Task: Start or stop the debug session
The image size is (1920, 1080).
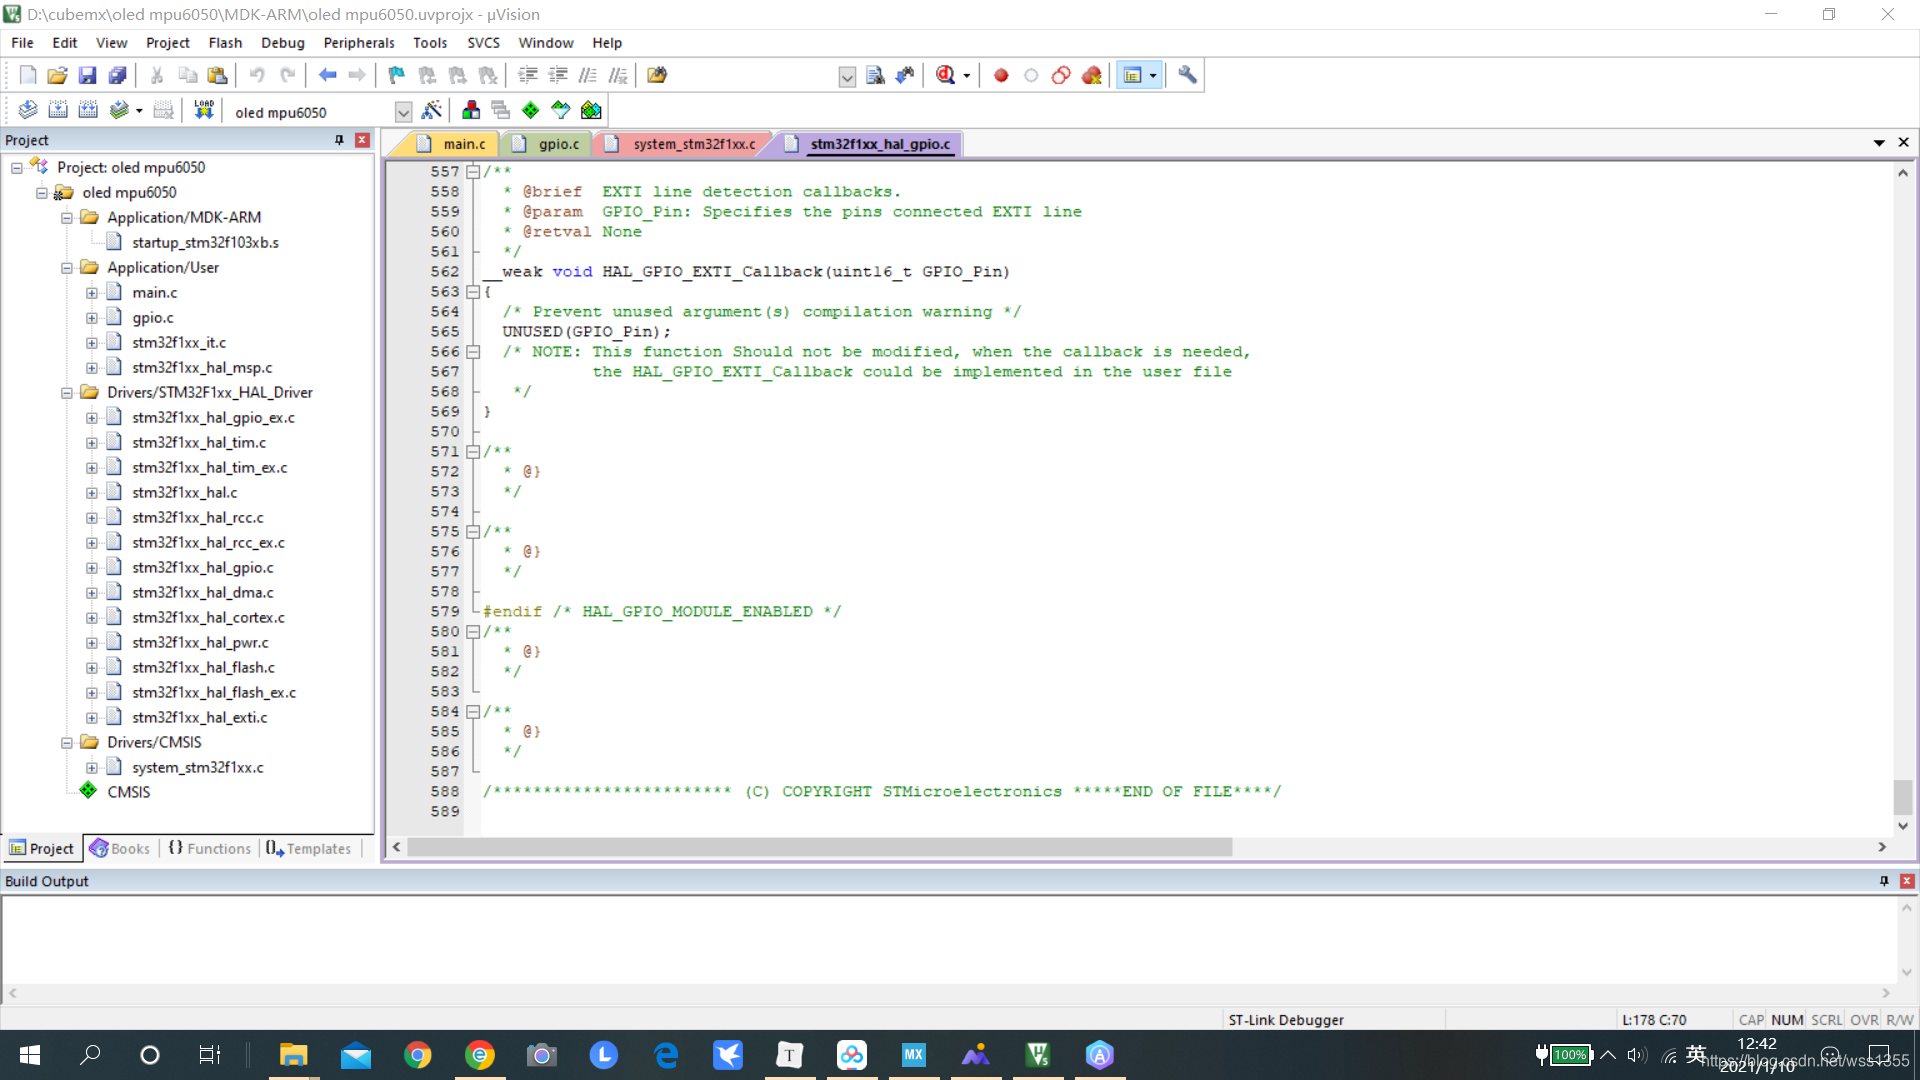Action: (x=946, y=75)
